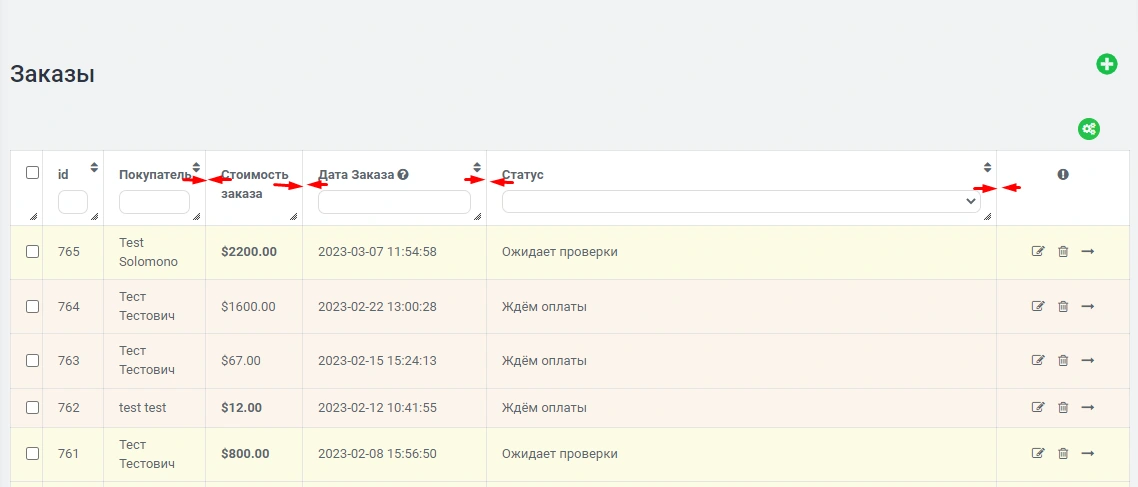Delete order 764 with trash icon
The width and height of the screenshot is (1138, 487).
(x=1063, y=306)
